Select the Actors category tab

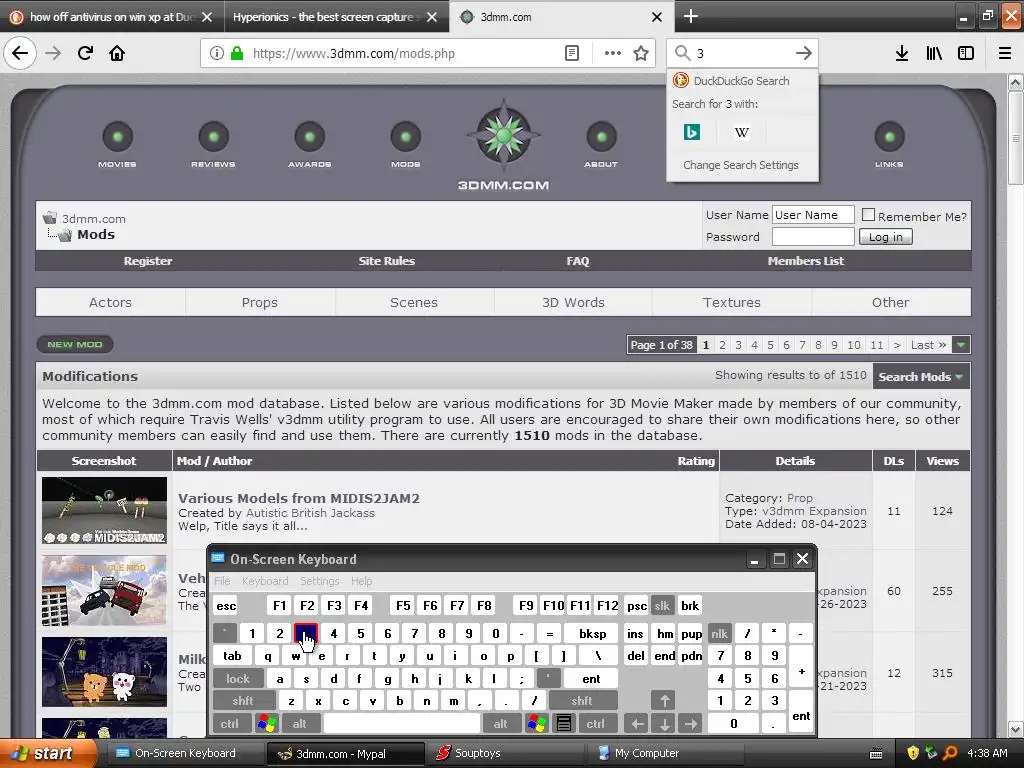pyautogui.click(x=110, y=302)
